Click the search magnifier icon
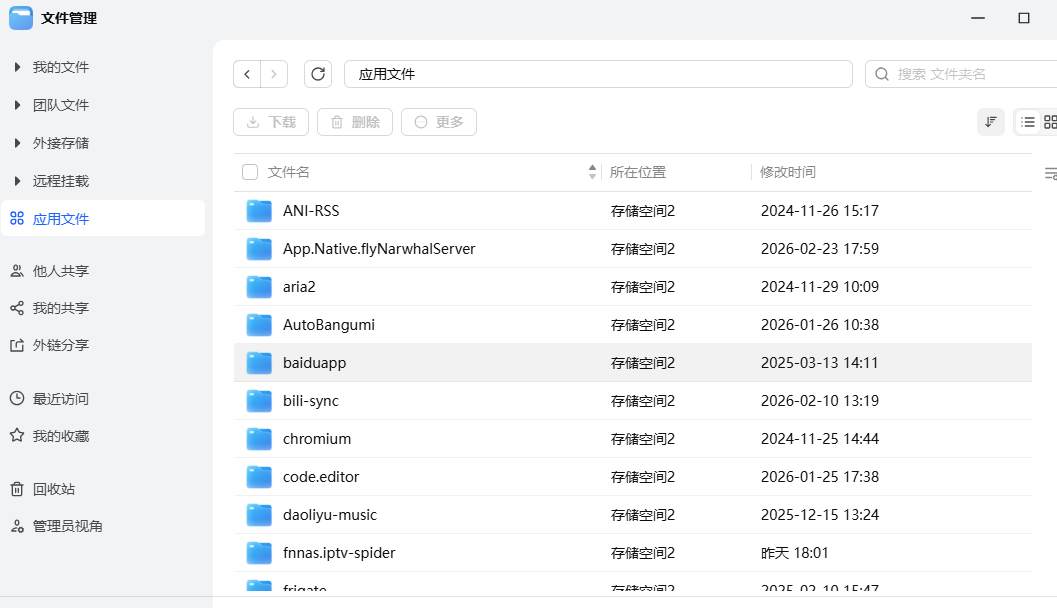The width and height of the screenshot is (1057, 608). pos(882,74)
